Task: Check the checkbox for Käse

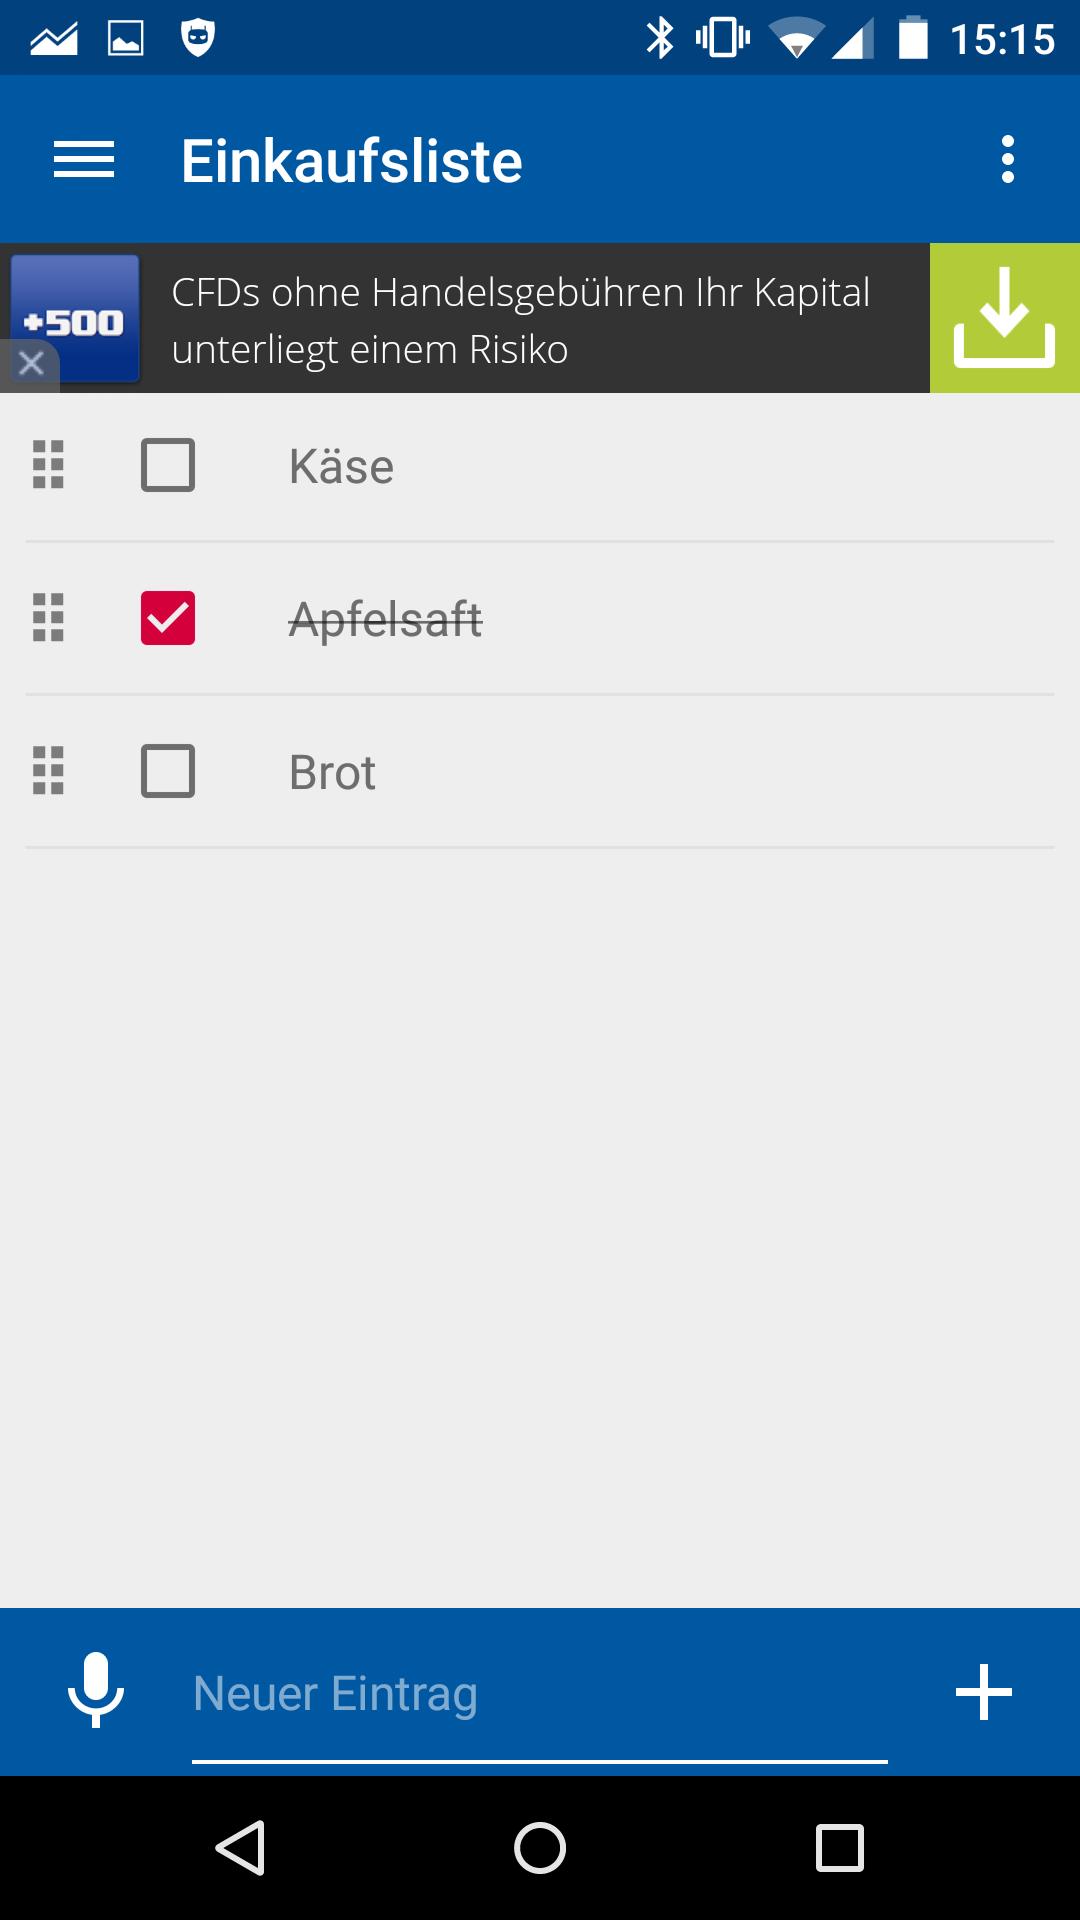Action: click(167, 464)
